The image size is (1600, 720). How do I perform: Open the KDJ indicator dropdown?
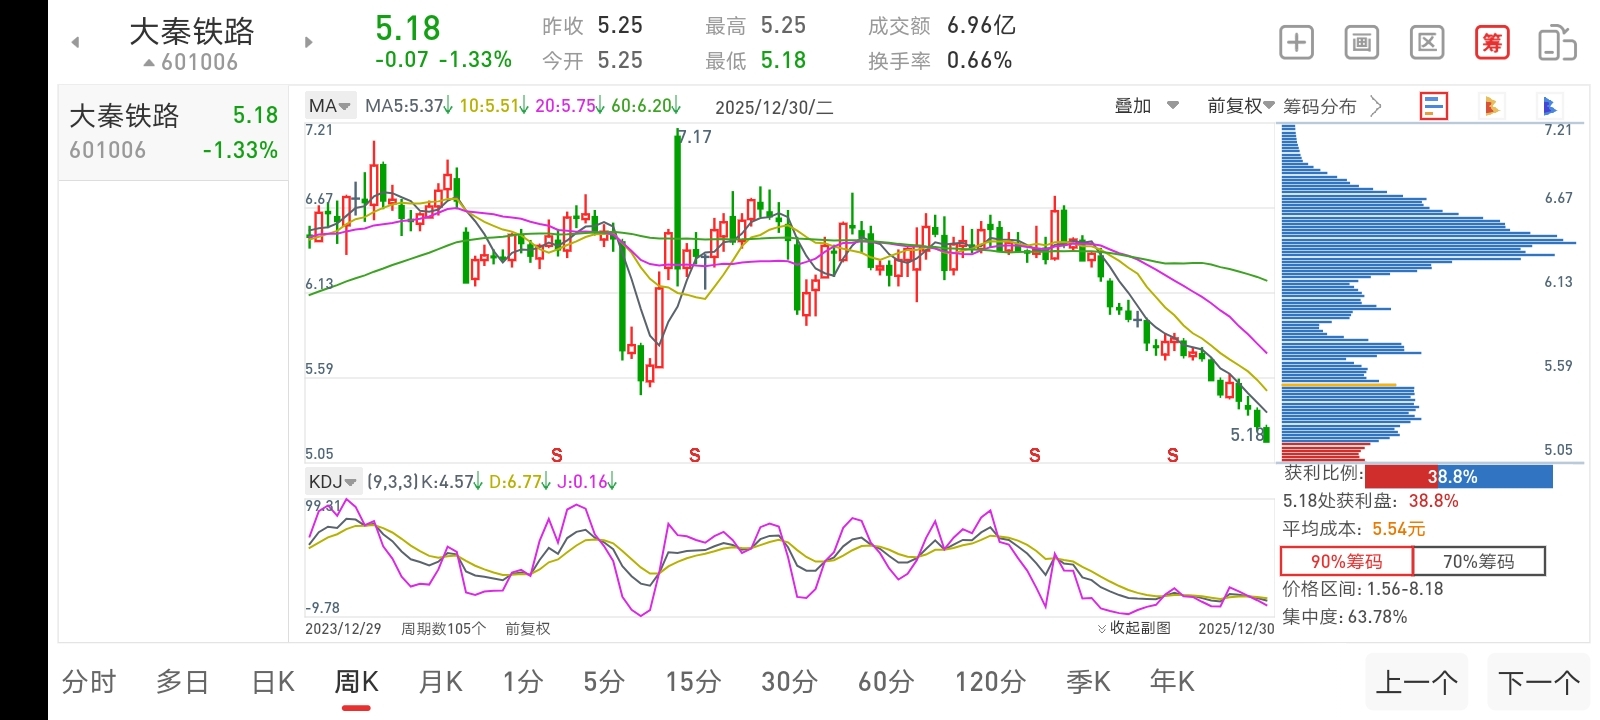pos(333,482)
